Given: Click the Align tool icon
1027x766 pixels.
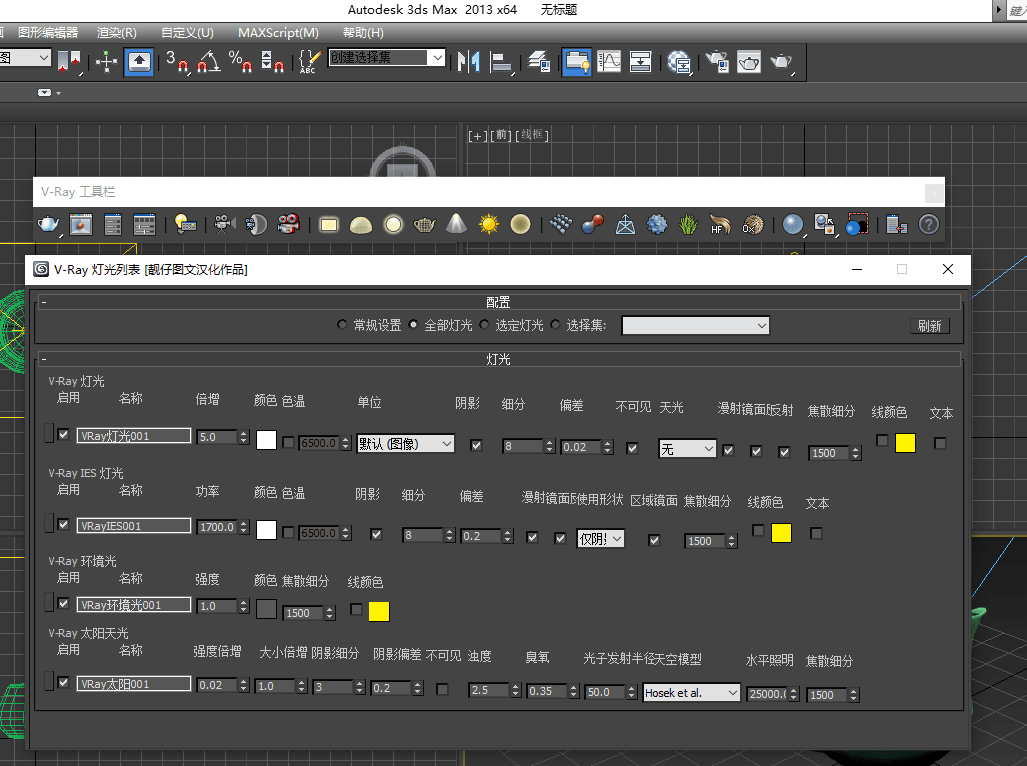Looking at the screenshot, I should pos(501,62).
